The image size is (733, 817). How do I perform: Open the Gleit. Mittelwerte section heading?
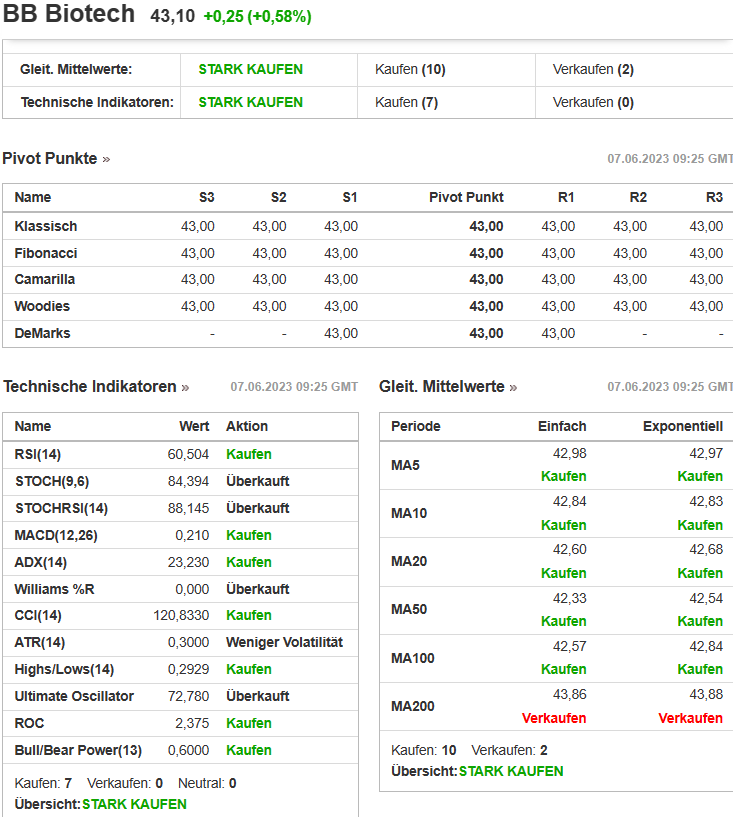coord(441,386)
